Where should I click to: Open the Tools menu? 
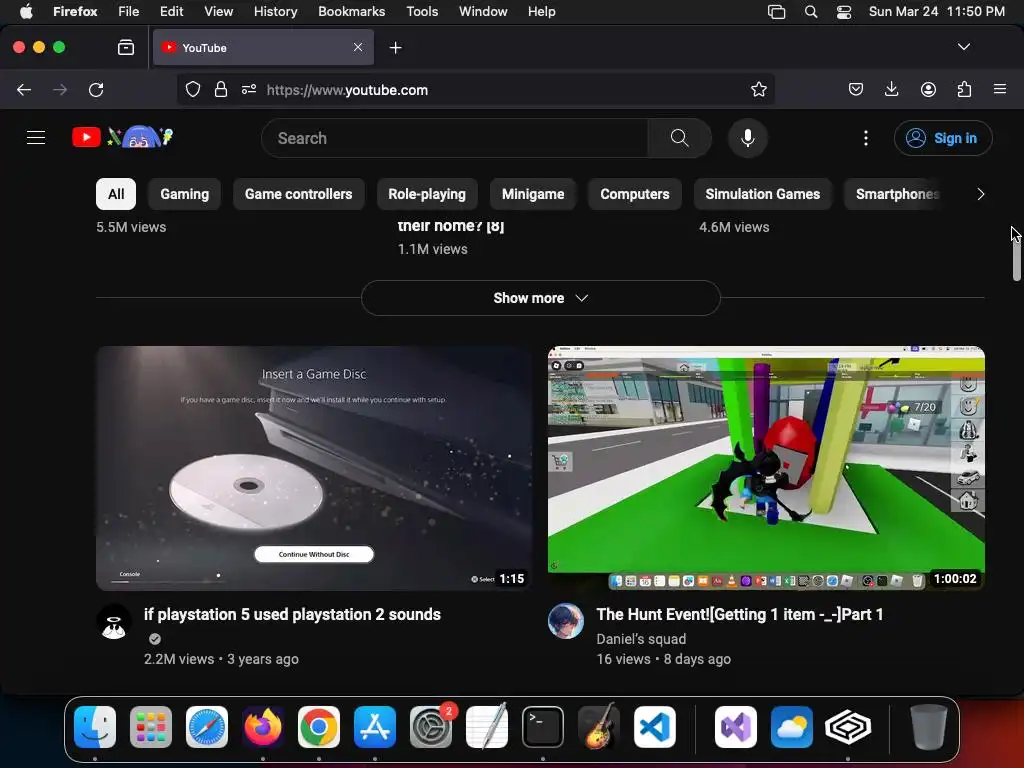click(422, 11)
